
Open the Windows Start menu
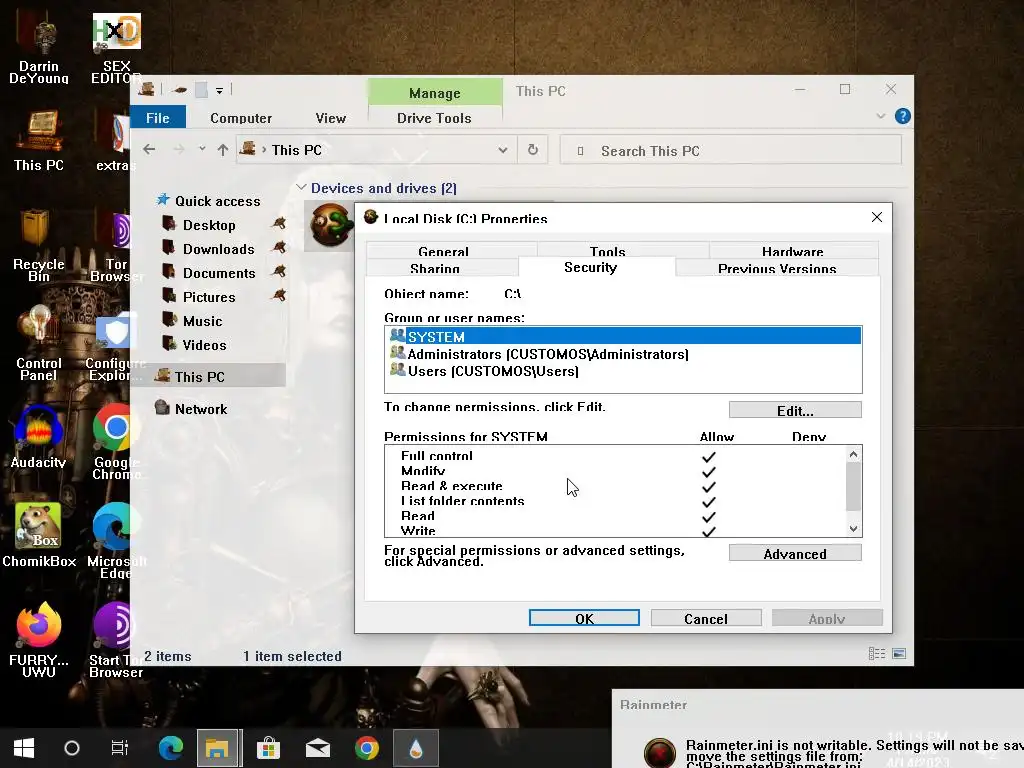(x=24, y=748)
